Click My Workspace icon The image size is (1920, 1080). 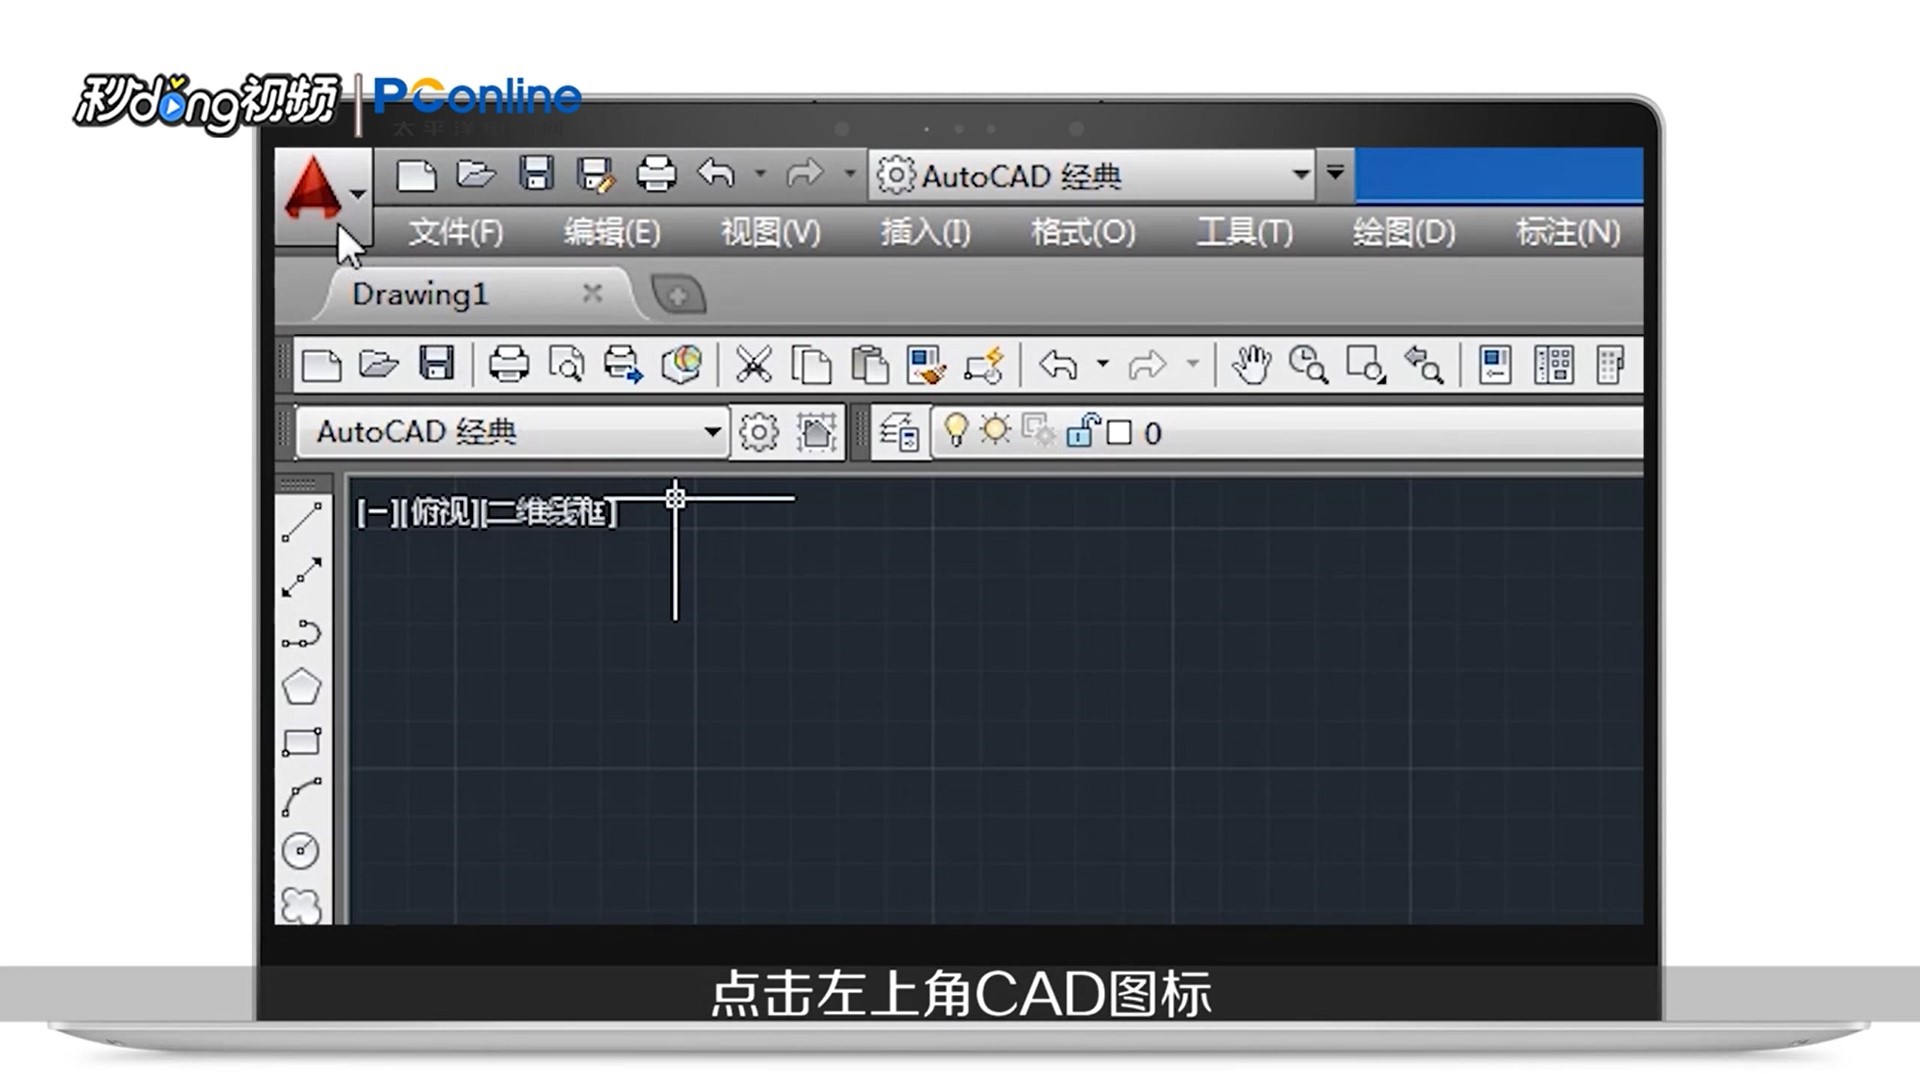point(817,433)
